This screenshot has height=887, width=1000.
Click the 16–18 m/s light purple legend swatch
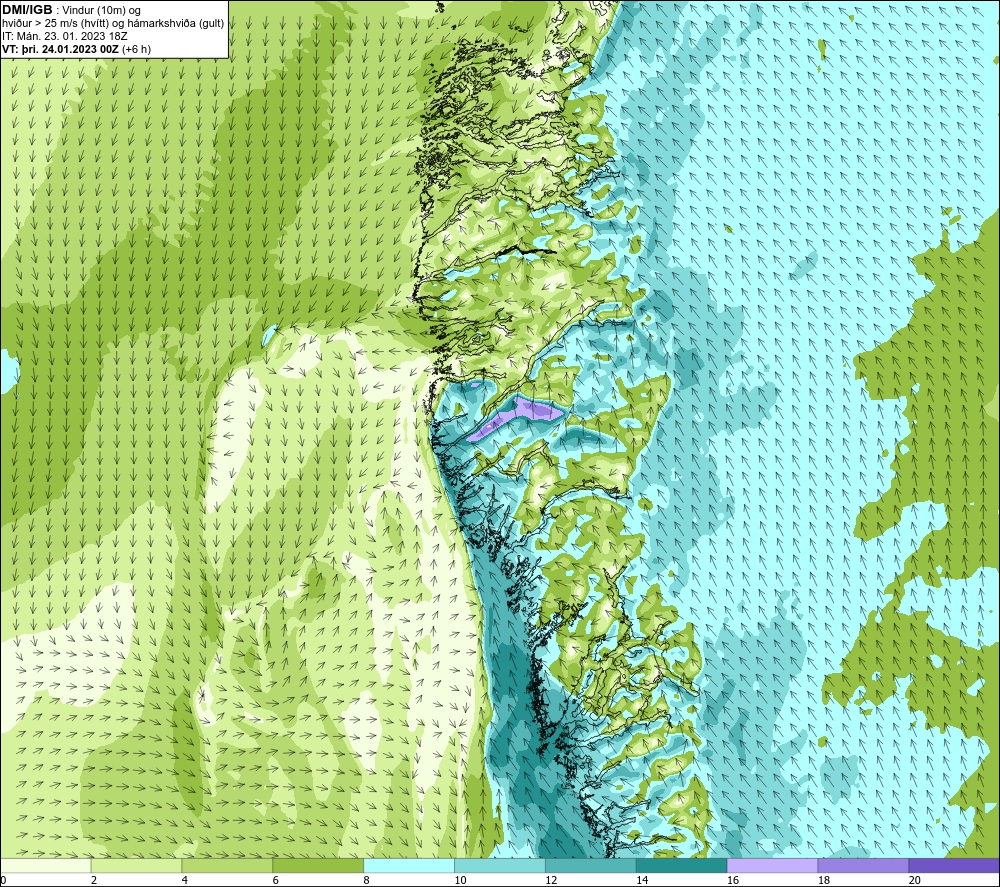pos(772,865)
